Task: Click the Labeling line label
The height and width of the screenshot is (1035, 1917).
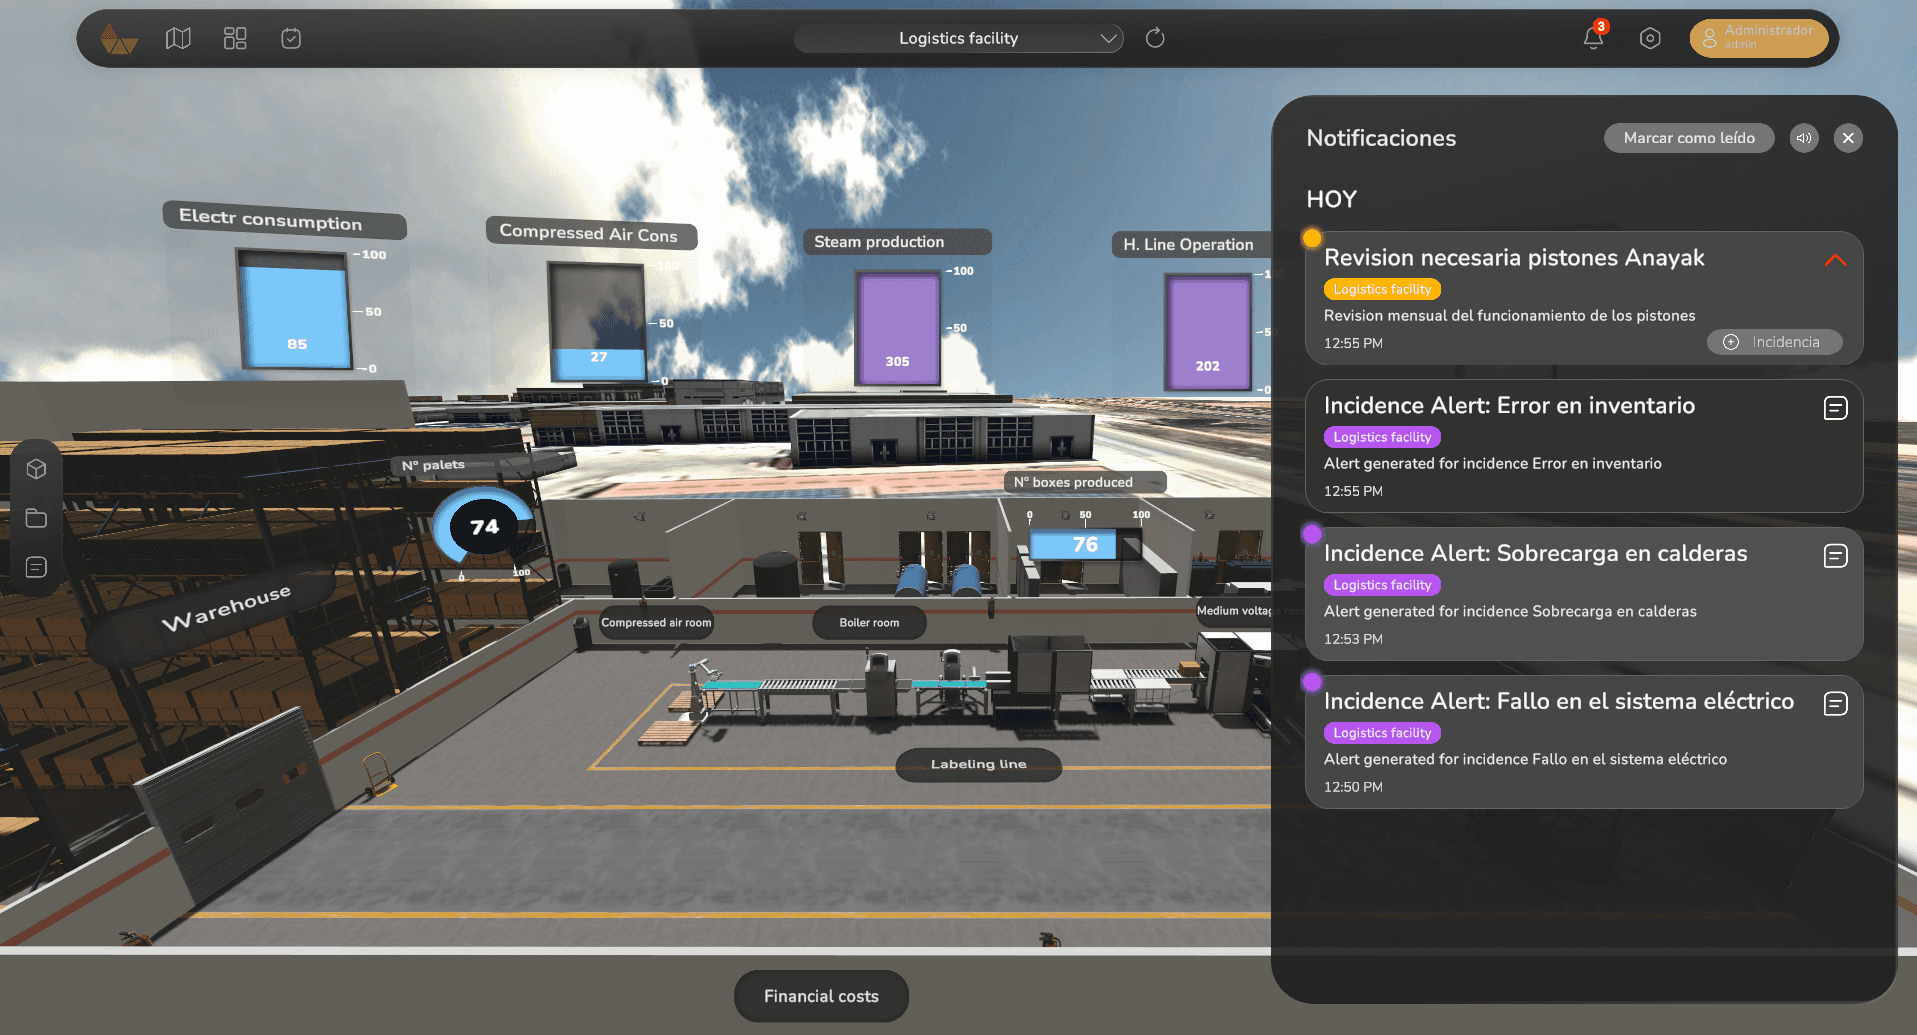Action: 978,764
